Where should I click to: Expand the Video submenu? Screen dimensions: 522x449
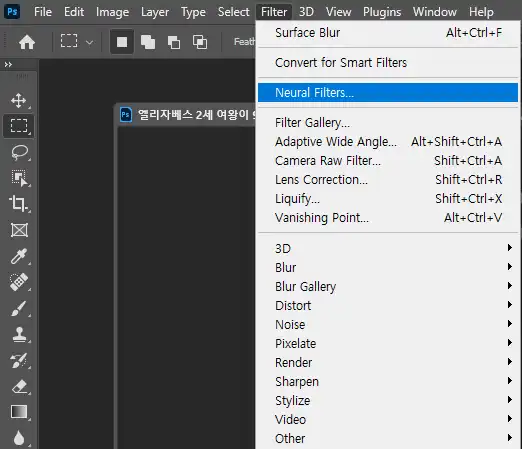(388, 419)
